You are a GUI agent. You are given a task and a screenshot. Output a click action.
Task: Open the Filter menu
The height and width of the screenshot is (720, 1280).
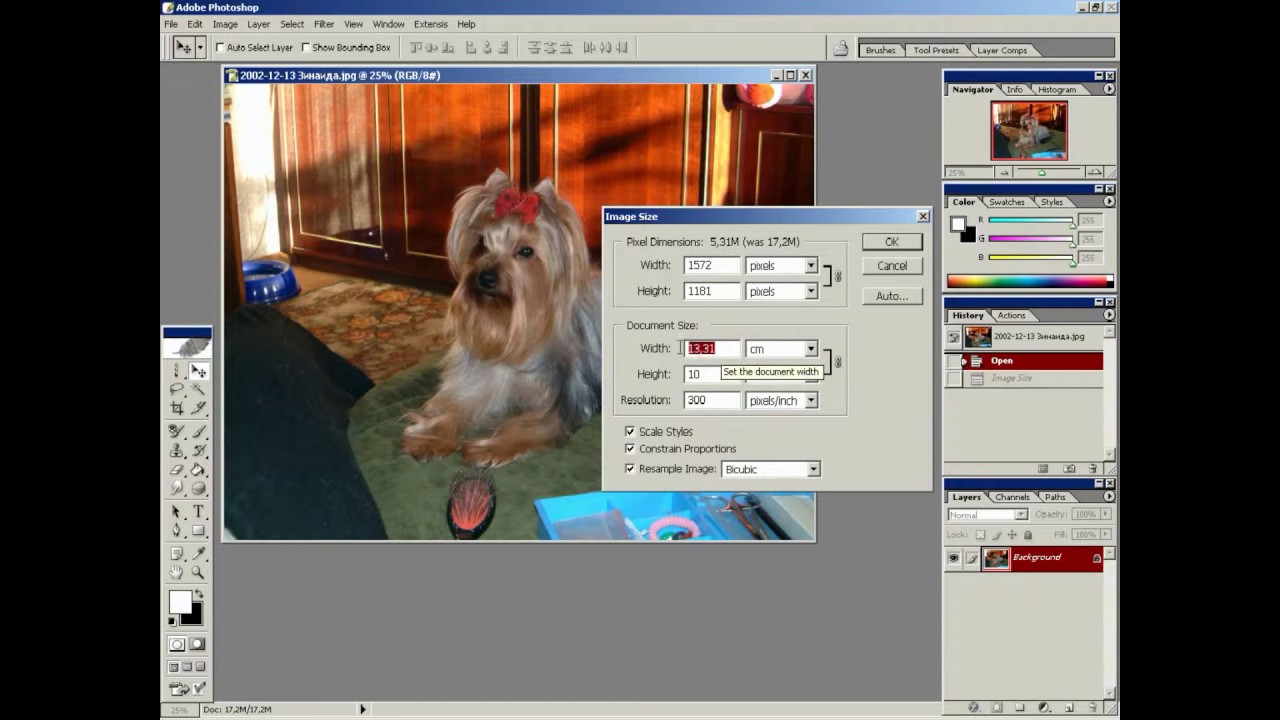324,24
